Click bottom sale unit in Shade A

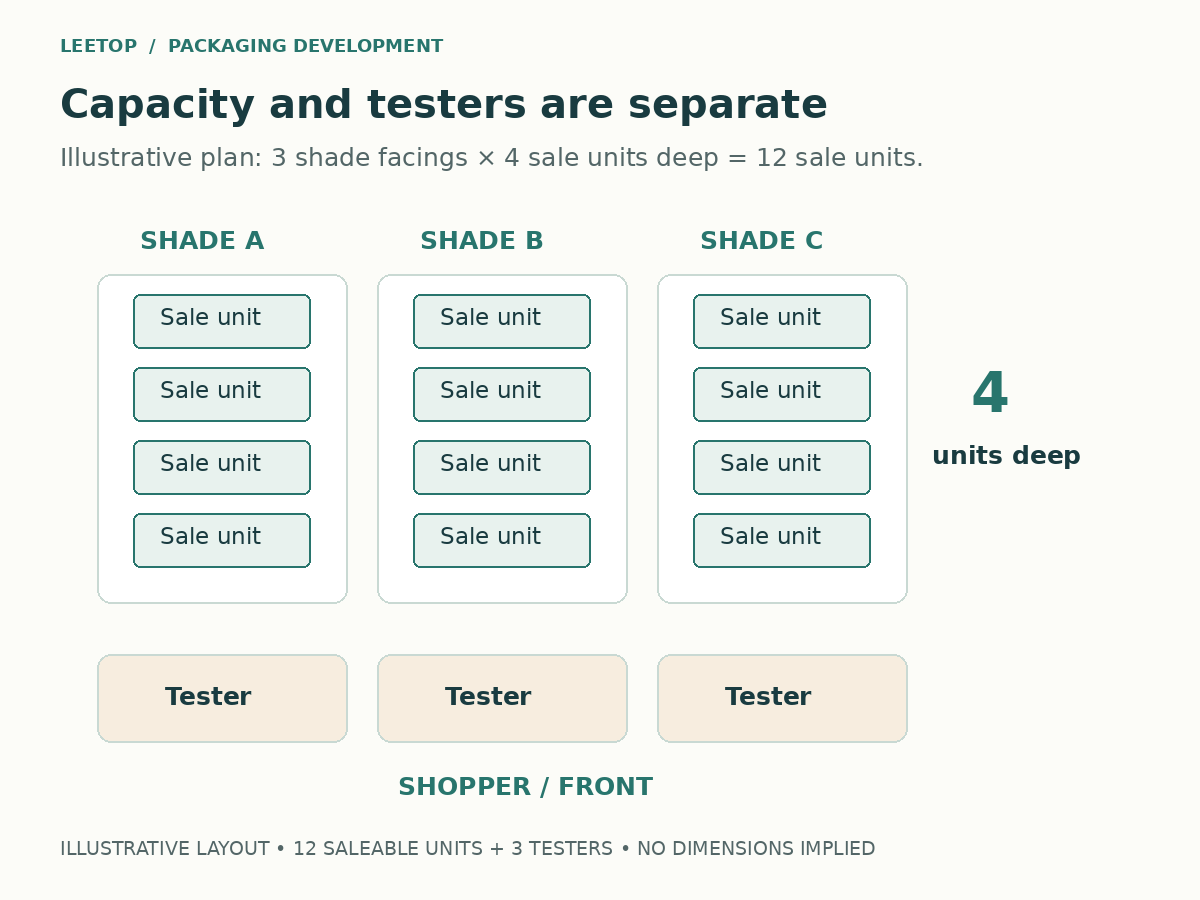222,540
